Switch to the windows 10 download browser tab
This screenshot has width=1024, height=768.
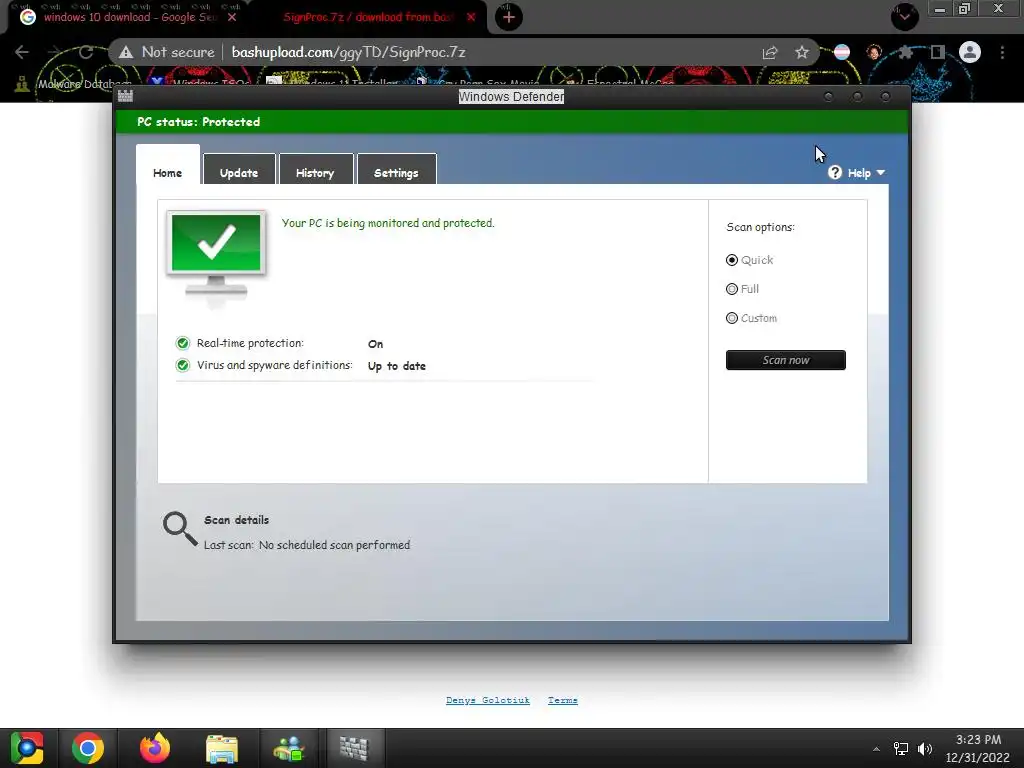point(130,17)
